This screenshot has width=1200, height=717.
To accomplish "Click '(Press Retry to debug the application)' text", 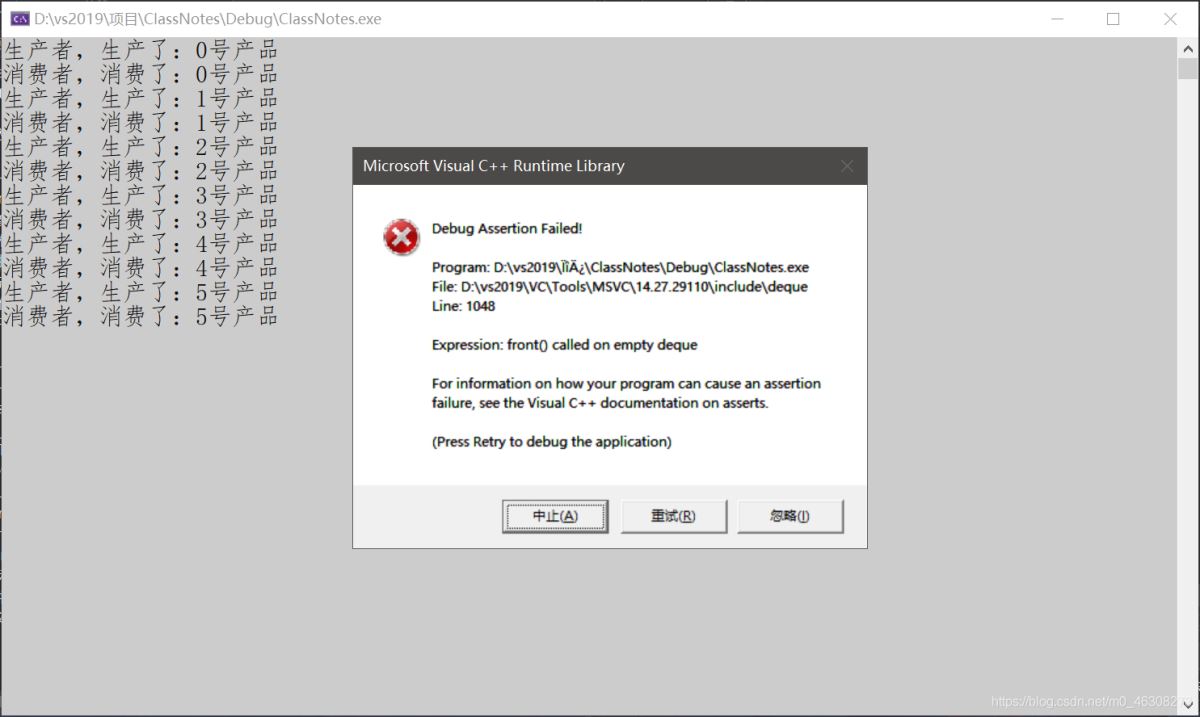I will tap(551, 442).
